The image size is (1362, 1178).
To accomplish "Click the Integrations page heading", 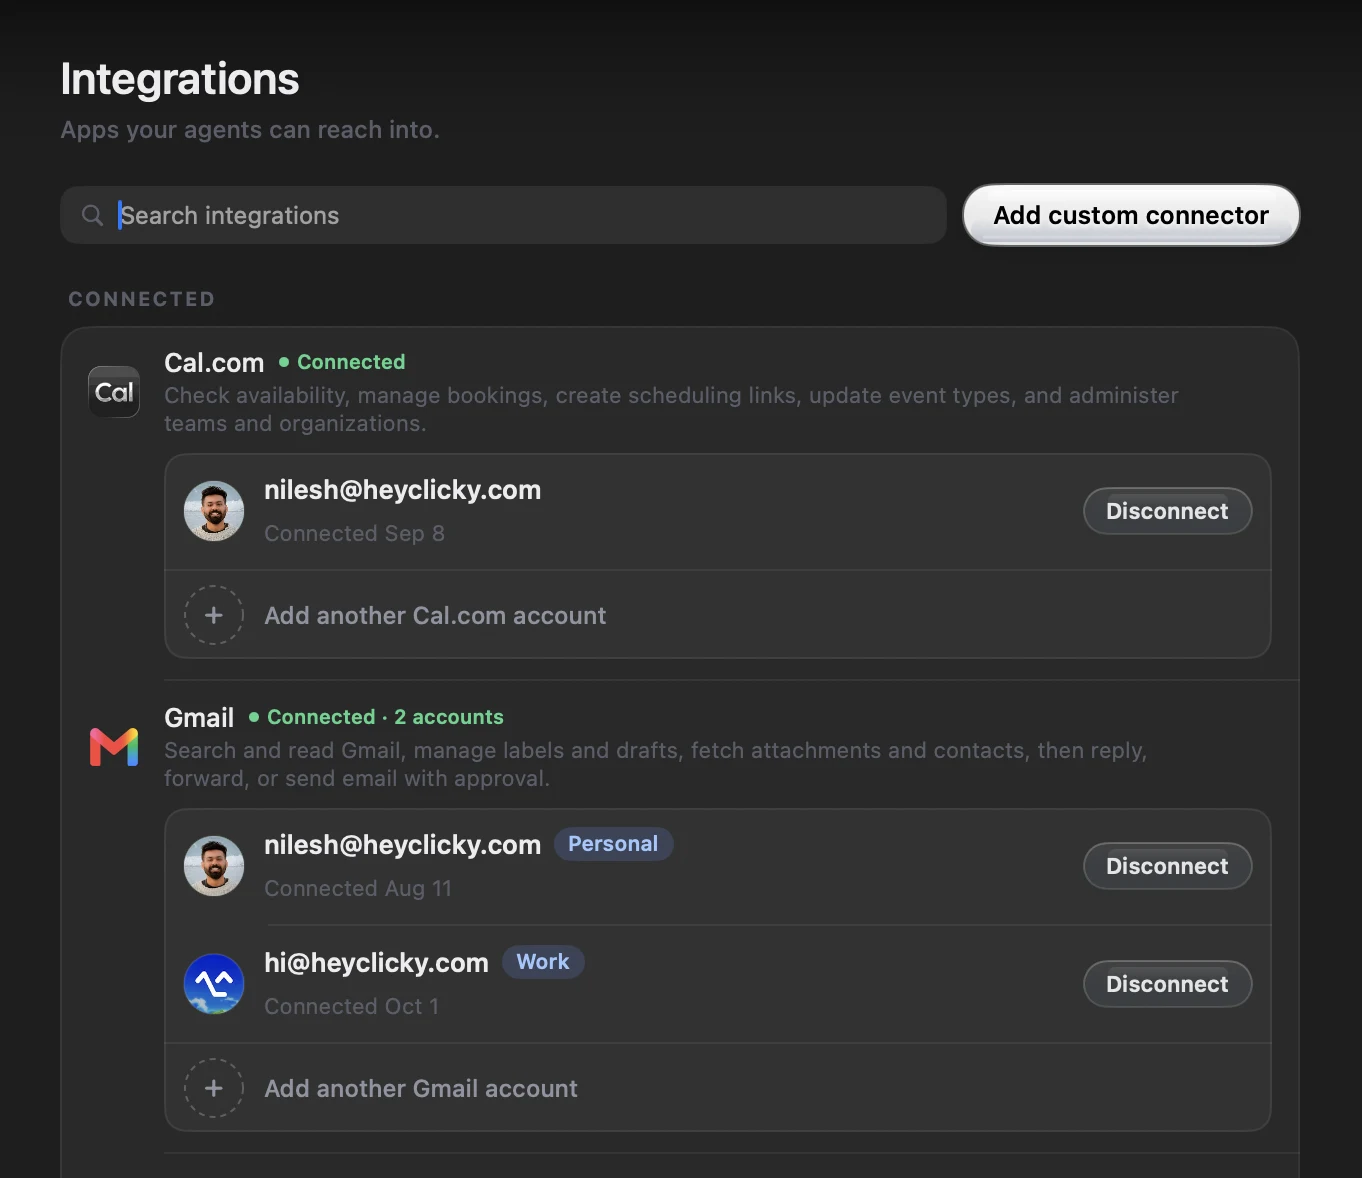I will click(x=180, y=79).
